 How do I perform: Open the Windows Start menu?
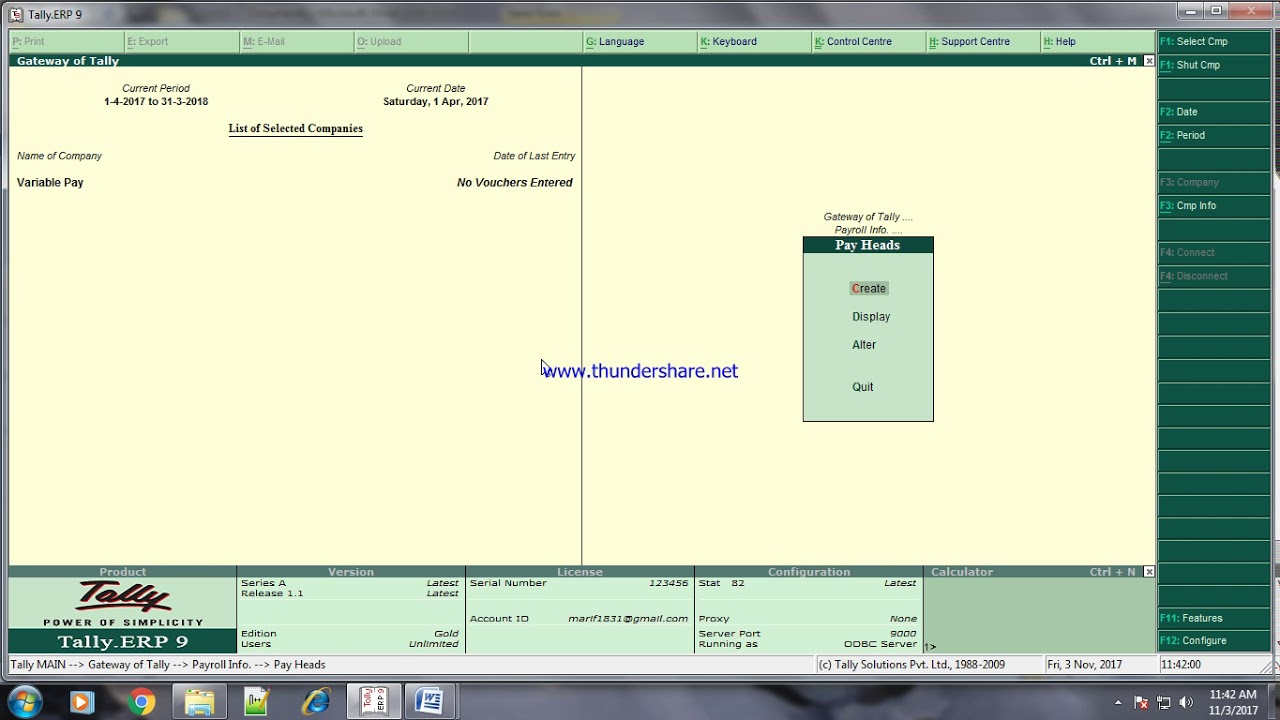[25, 702]
